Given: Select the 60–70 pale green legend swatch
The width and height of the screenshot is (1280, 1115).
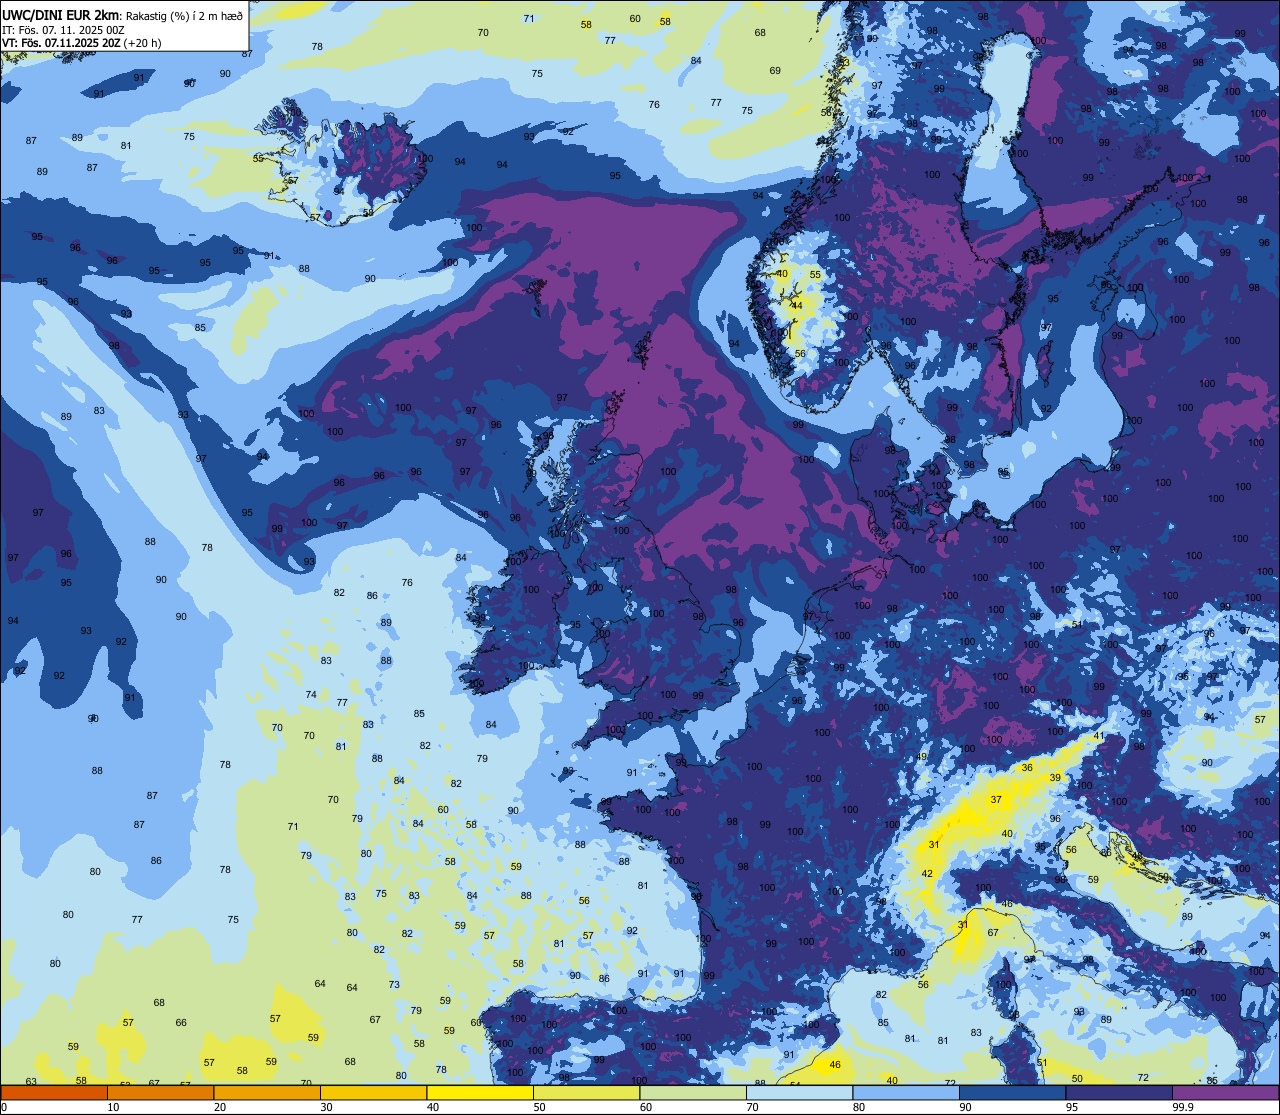Looking at the screenshot, I should coord(693,1093).
